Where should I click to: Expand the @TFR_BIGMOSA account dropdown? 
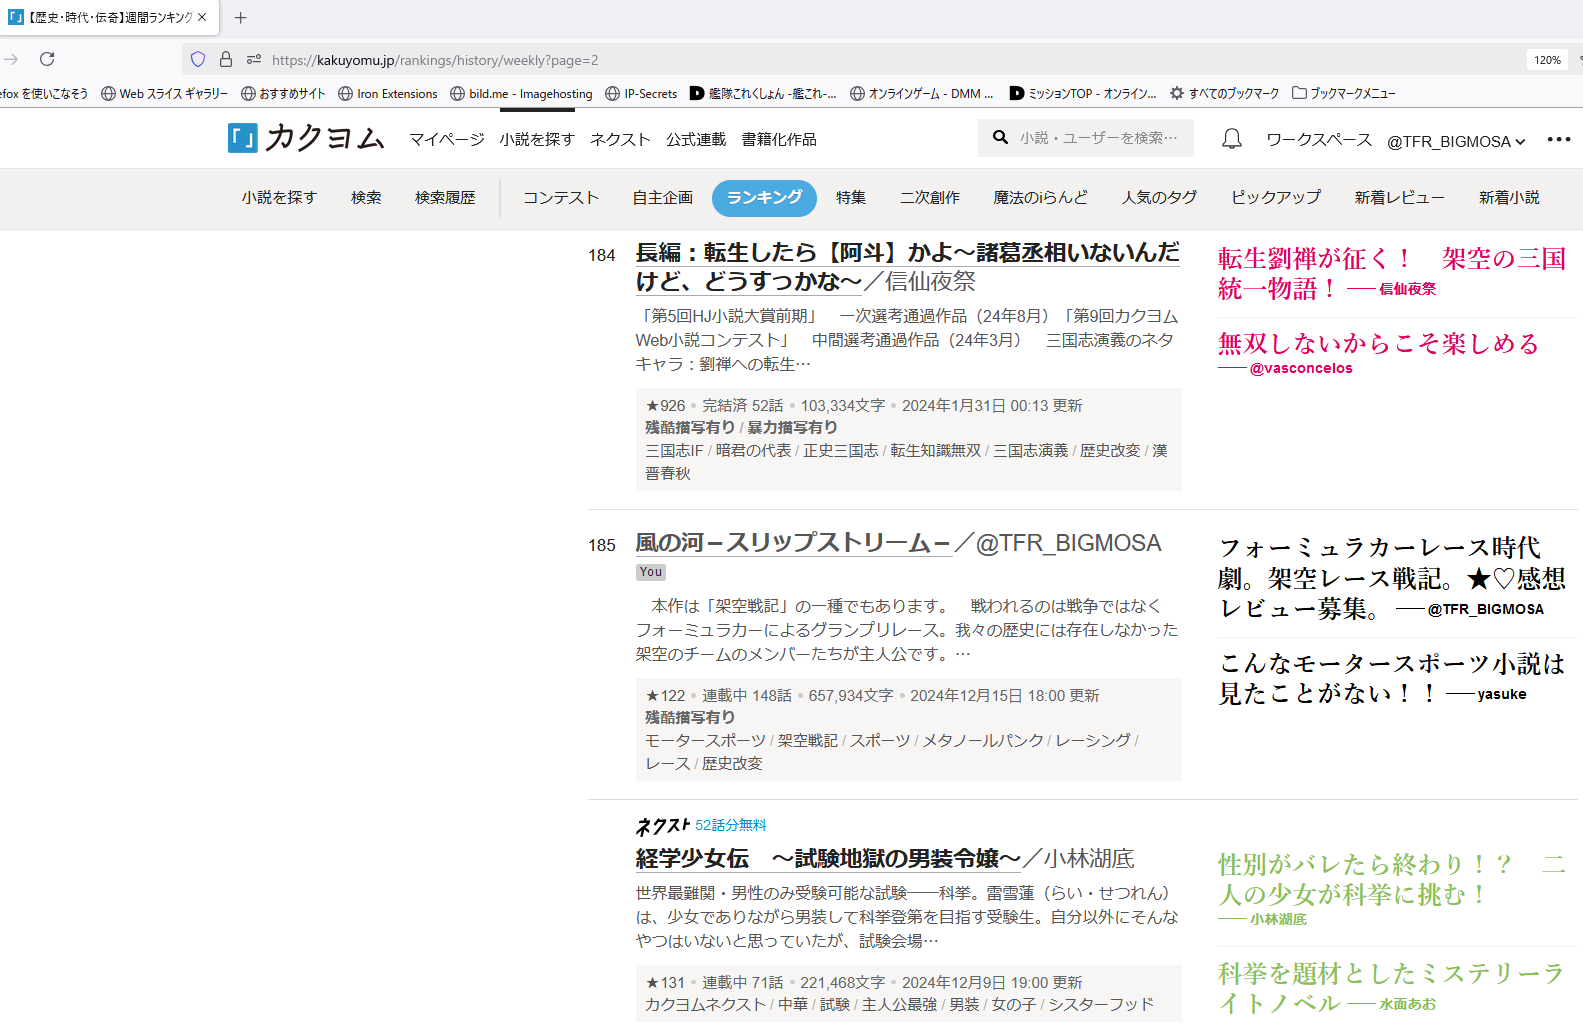[x=1455, y=141]
